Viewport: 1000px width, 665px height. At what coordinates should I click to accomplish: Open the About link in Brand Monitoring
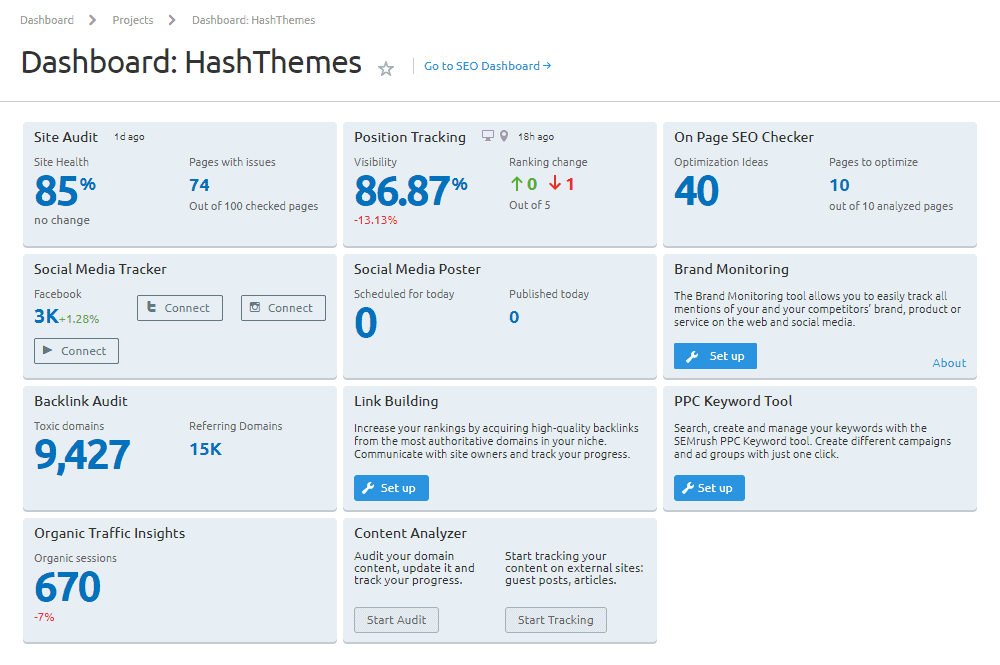tap(949, 363)
